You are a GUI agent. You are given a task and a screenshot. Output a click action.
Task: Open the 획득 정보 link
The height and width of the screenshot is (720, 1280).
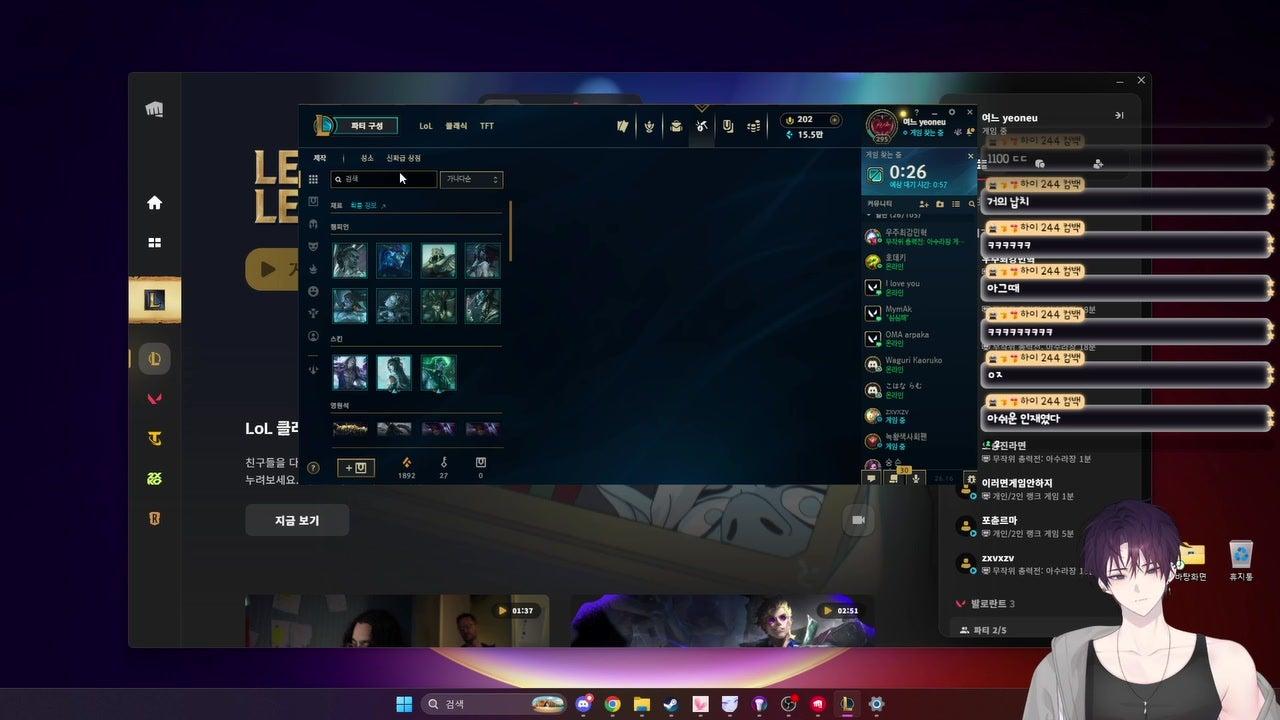pos(366,205)
